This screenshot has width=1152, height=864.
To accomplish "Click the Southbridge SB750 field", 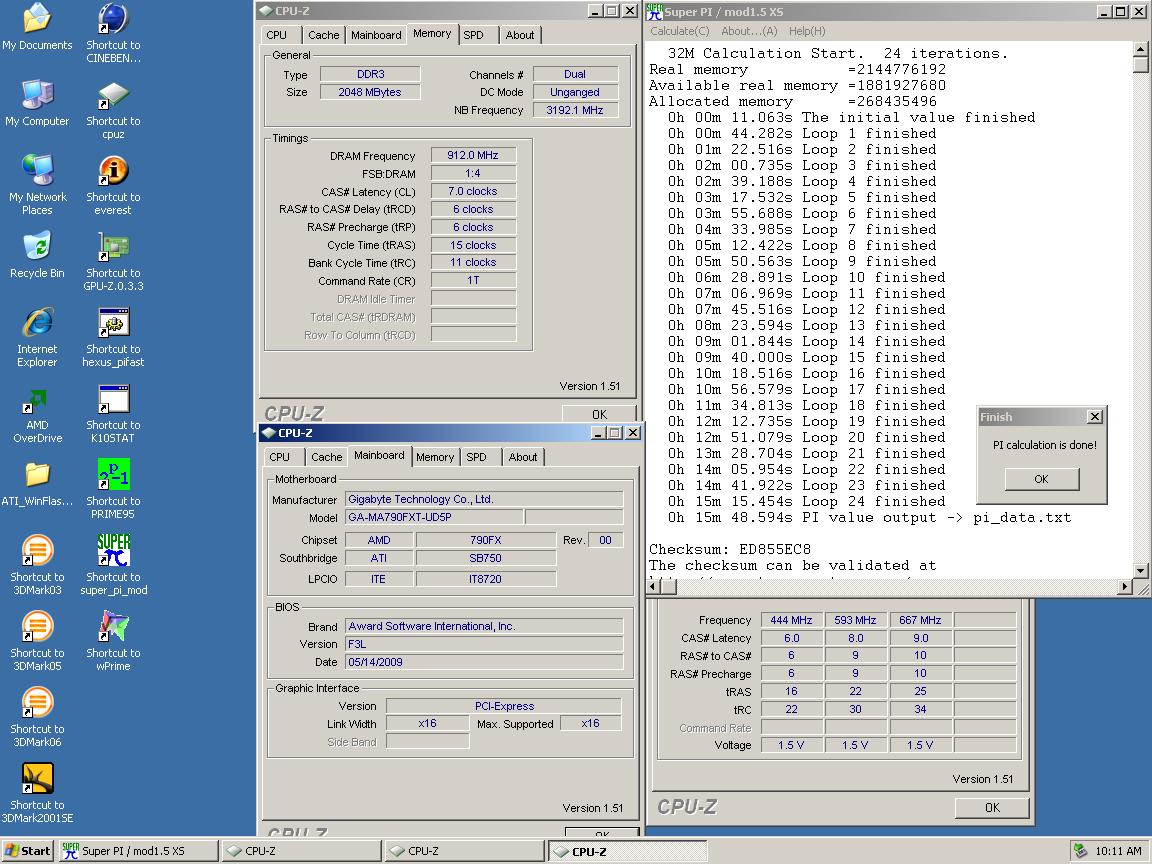I will pyautogui.click(x=486, y=558).
